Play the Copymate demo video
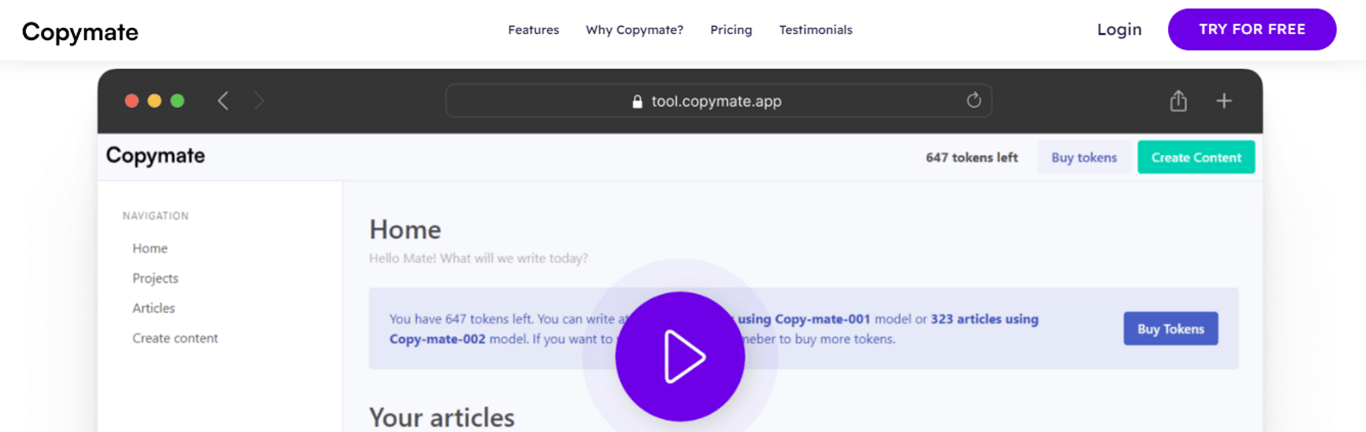The height and width of the screenshot is (432, 1366). 680,356
